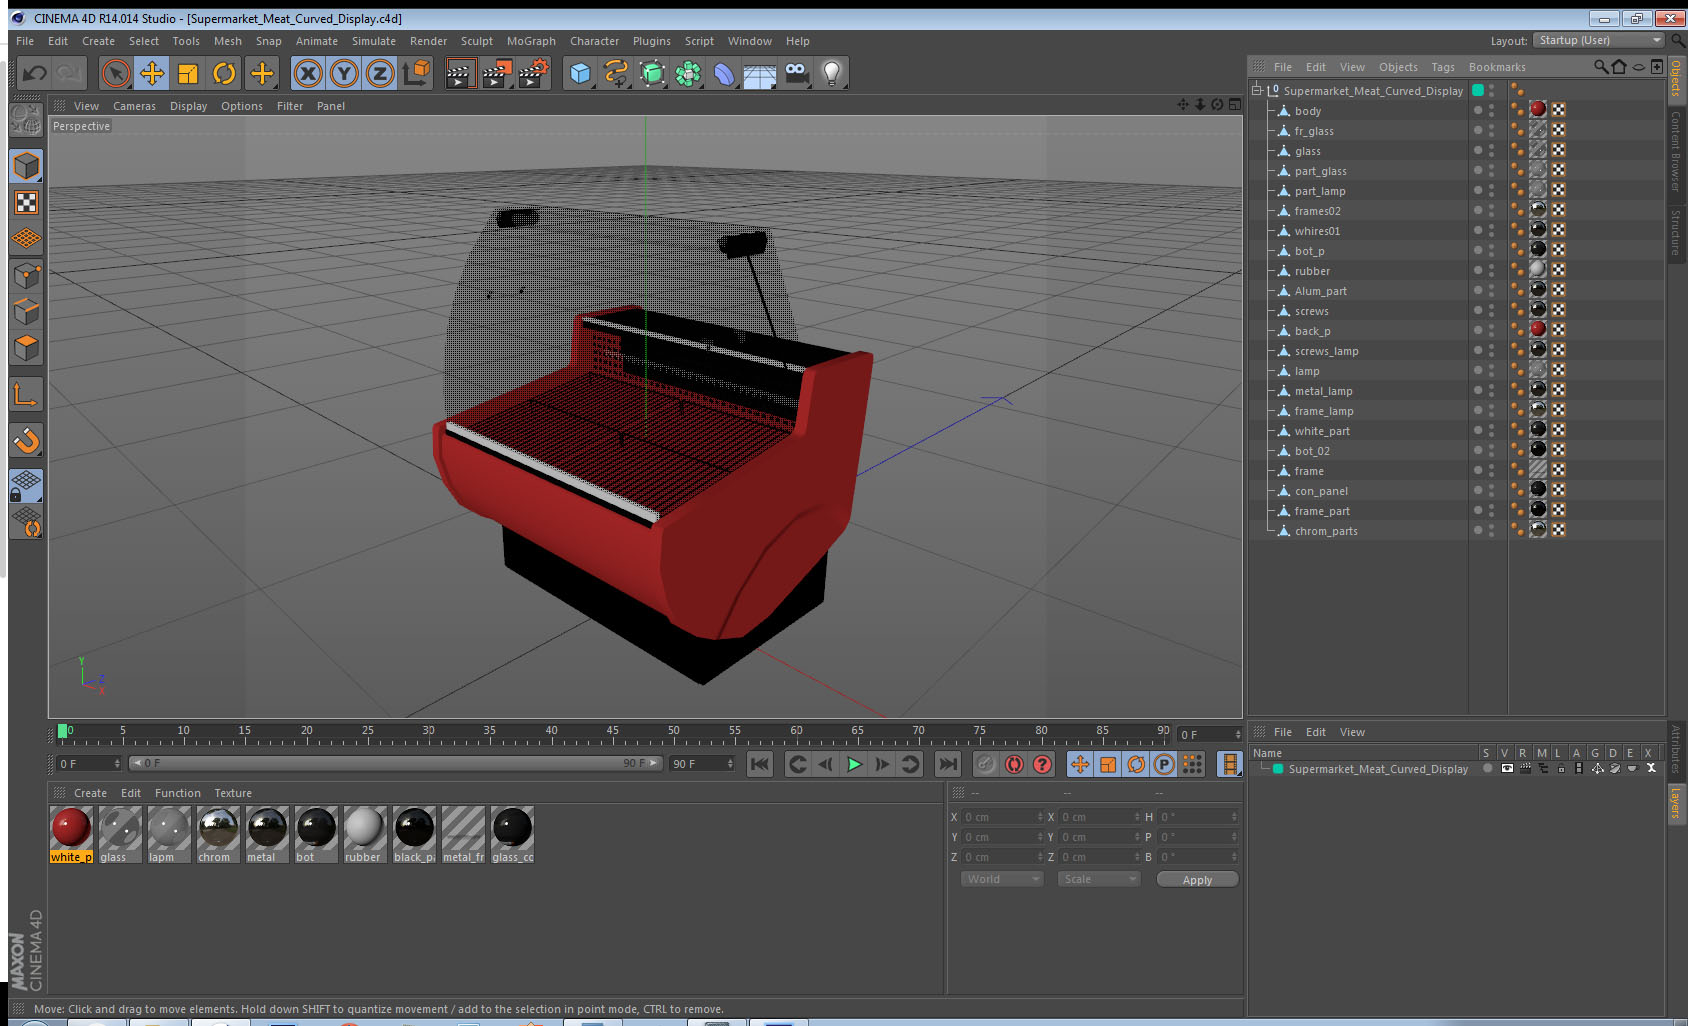
Task: Open Material Manager Texture menu
Action: (x=233, y=793)
